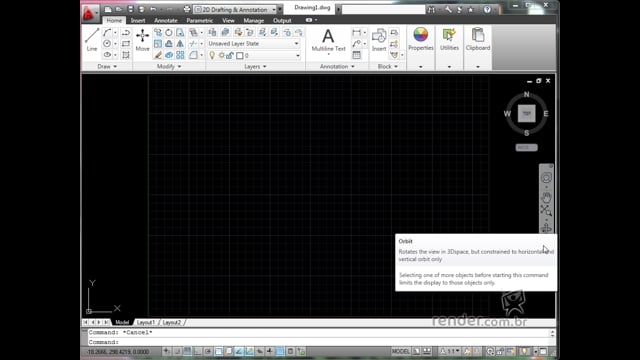Open the Properties panel button
The height and width of the screenshot is (360, 640).
pos(420,40)
